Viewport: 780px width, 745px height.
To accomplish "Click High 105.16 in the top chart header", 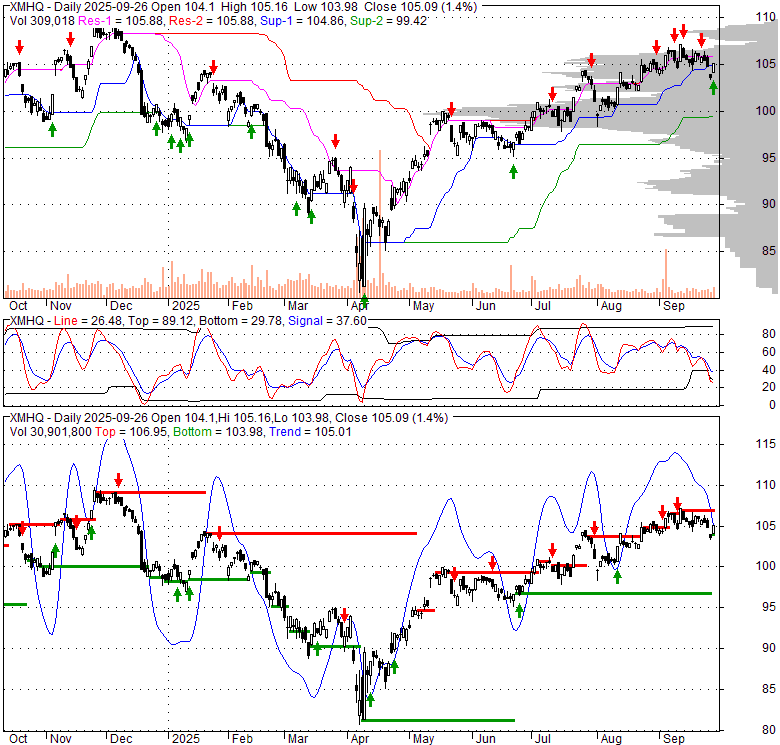I will [254, 7].
